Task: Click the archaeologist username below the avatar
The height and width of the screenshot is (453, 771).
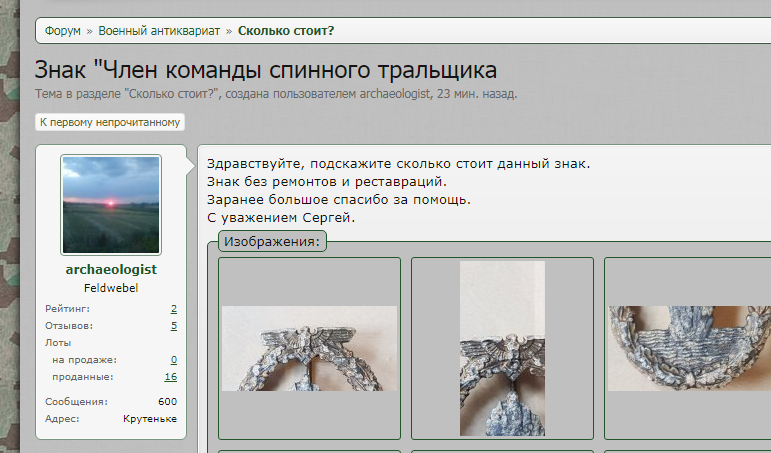Action: point(111,270)
